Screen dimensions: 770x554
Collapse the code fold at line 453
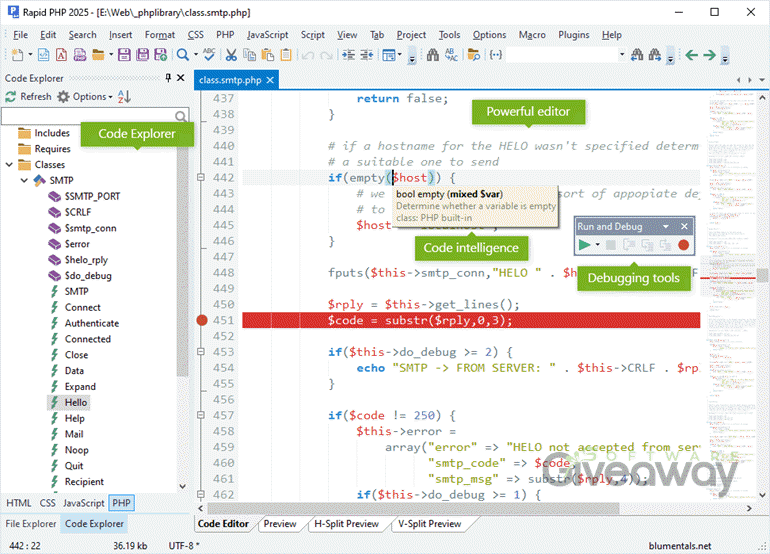201,352
